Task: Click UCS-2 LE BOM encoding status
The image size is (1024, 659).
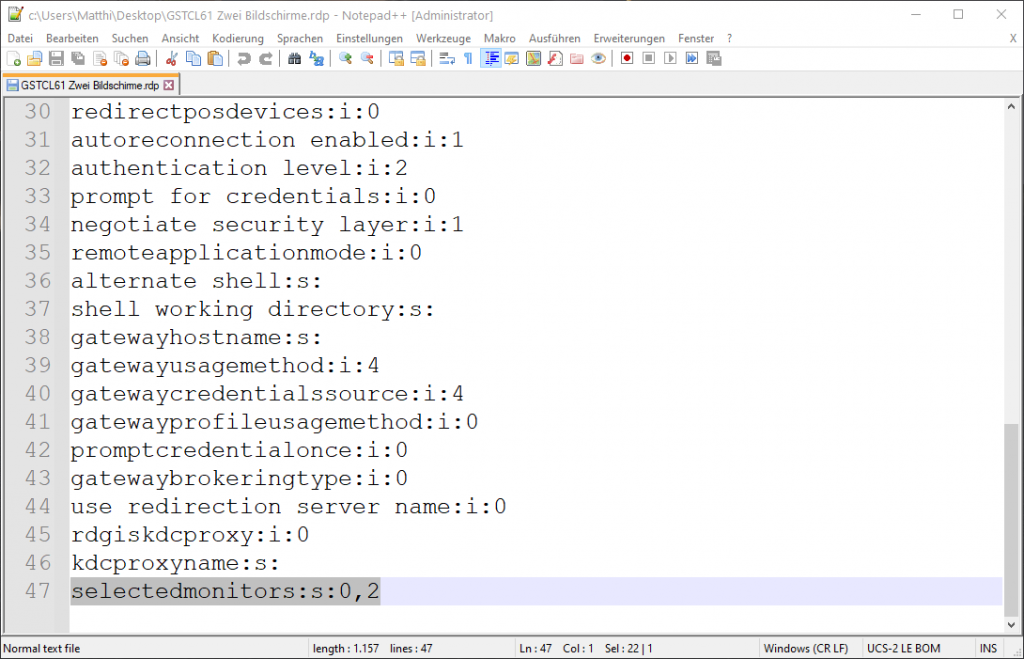Action: (903, 649)
